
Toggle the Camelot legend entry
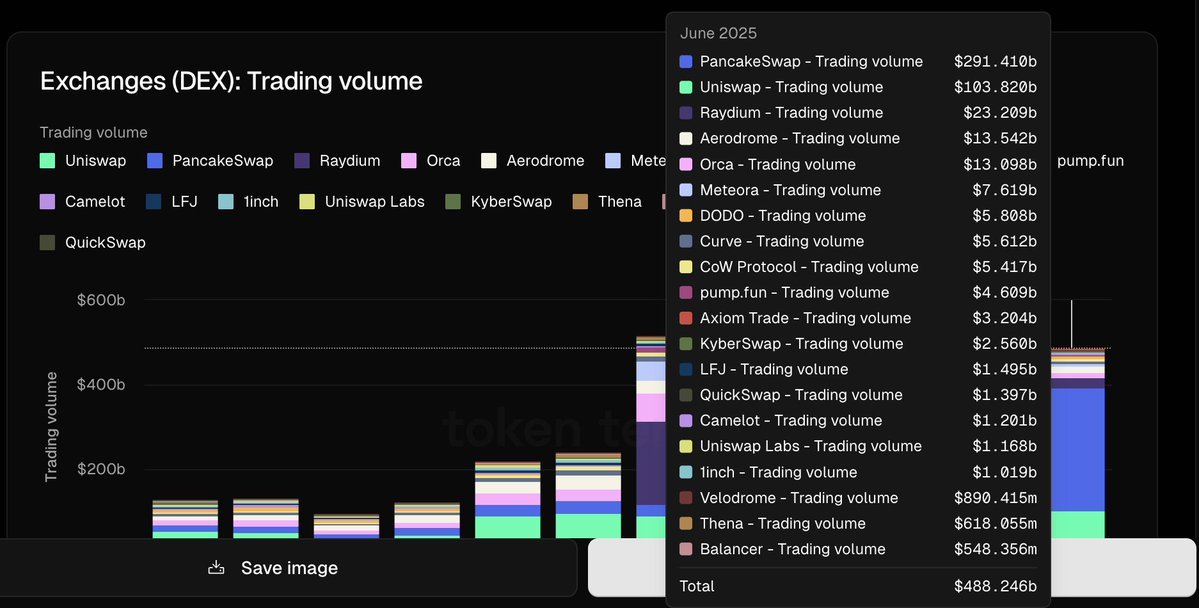(83, 202)
